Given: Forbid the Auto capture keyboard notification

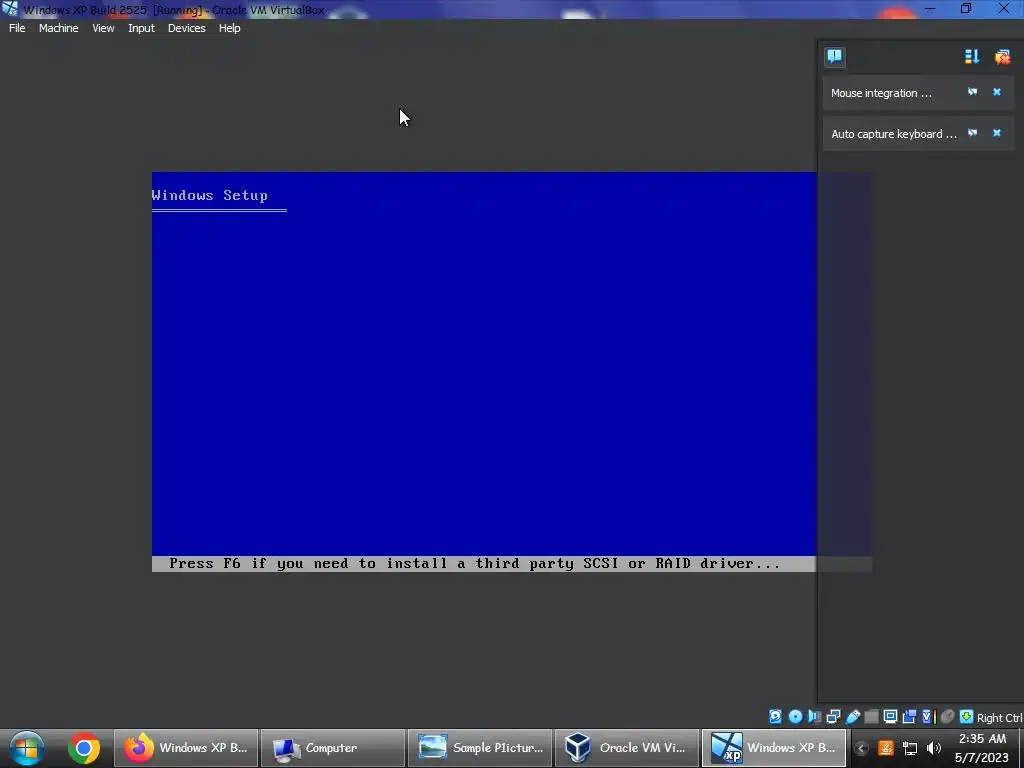Looking at the screenshot, I should [x=972, y=133].
